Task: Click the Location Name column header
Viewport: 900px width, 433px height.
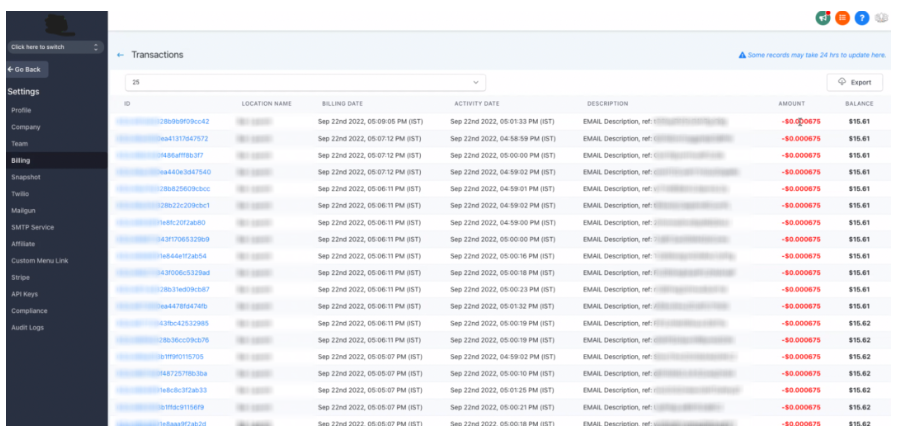Action: point(266,104)
